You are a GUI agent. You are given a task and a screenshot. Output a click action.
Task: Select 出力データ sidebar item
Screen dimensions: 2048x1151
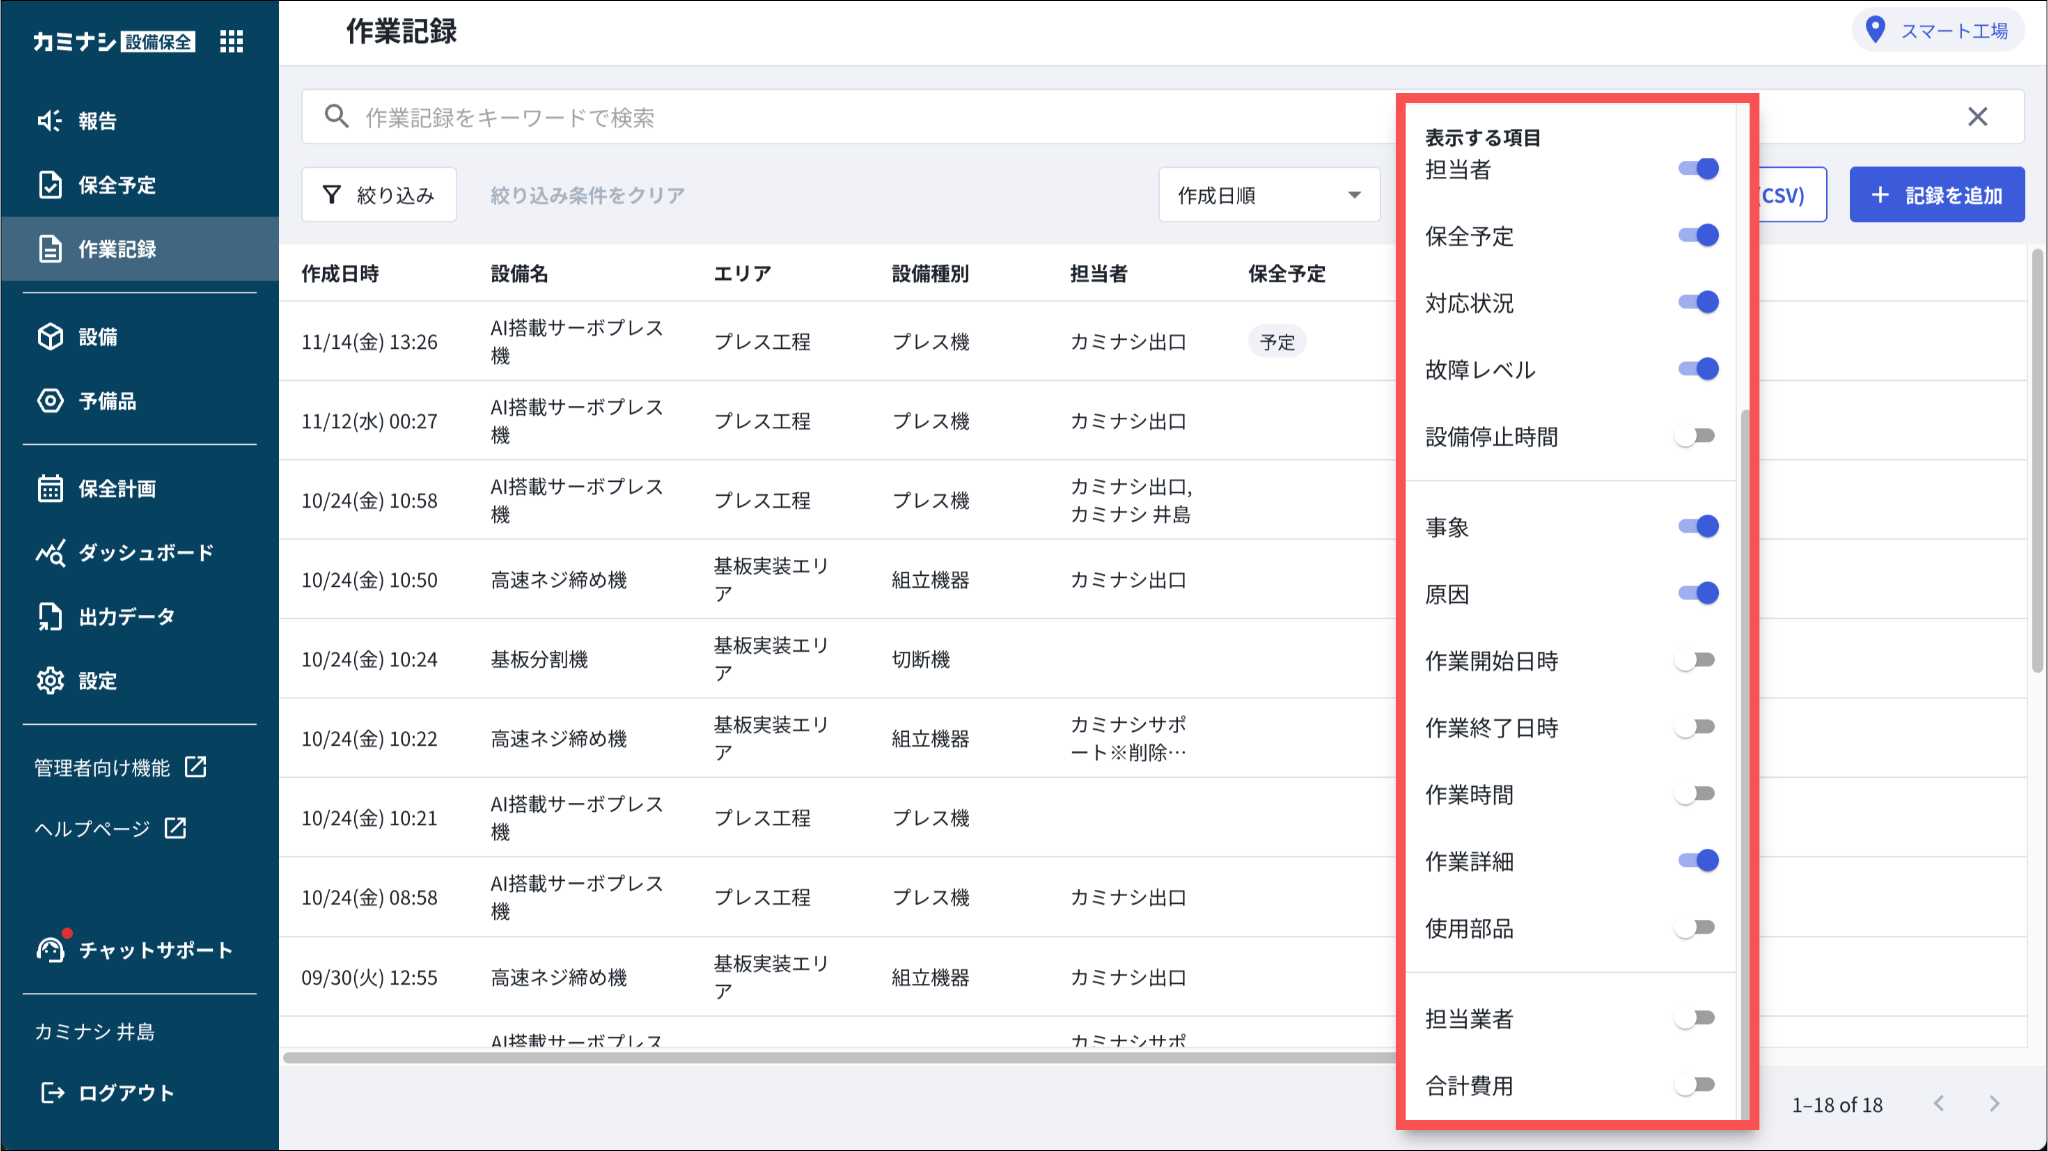(x=126, y=617)
